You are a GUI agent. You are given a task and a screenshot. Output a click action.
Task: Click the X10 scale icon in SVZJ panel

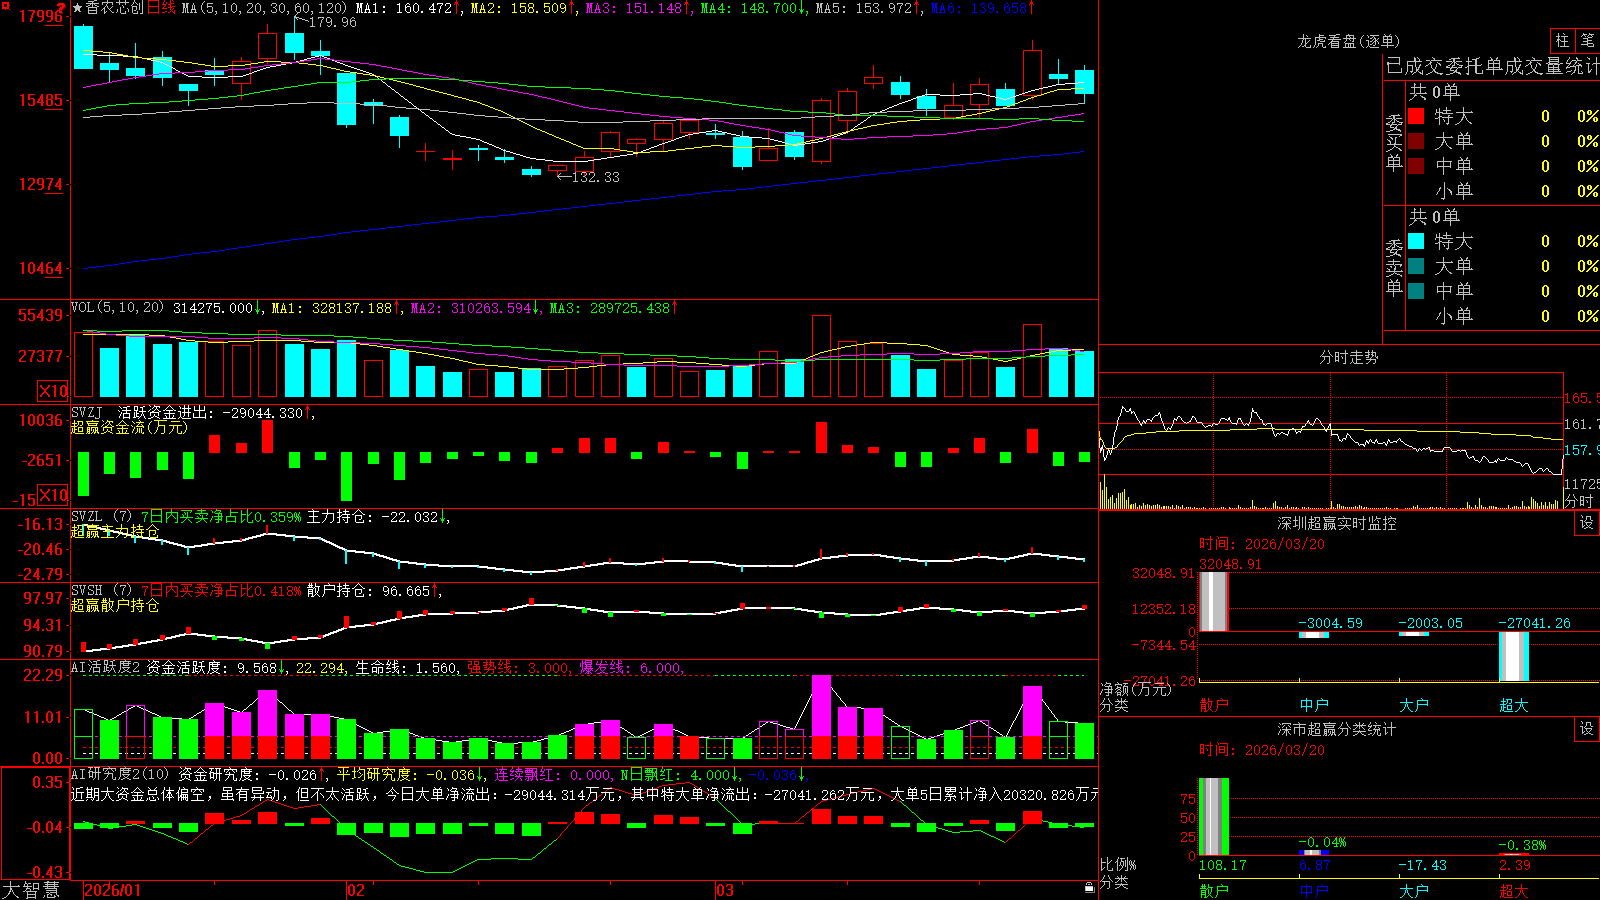(53, 495)
